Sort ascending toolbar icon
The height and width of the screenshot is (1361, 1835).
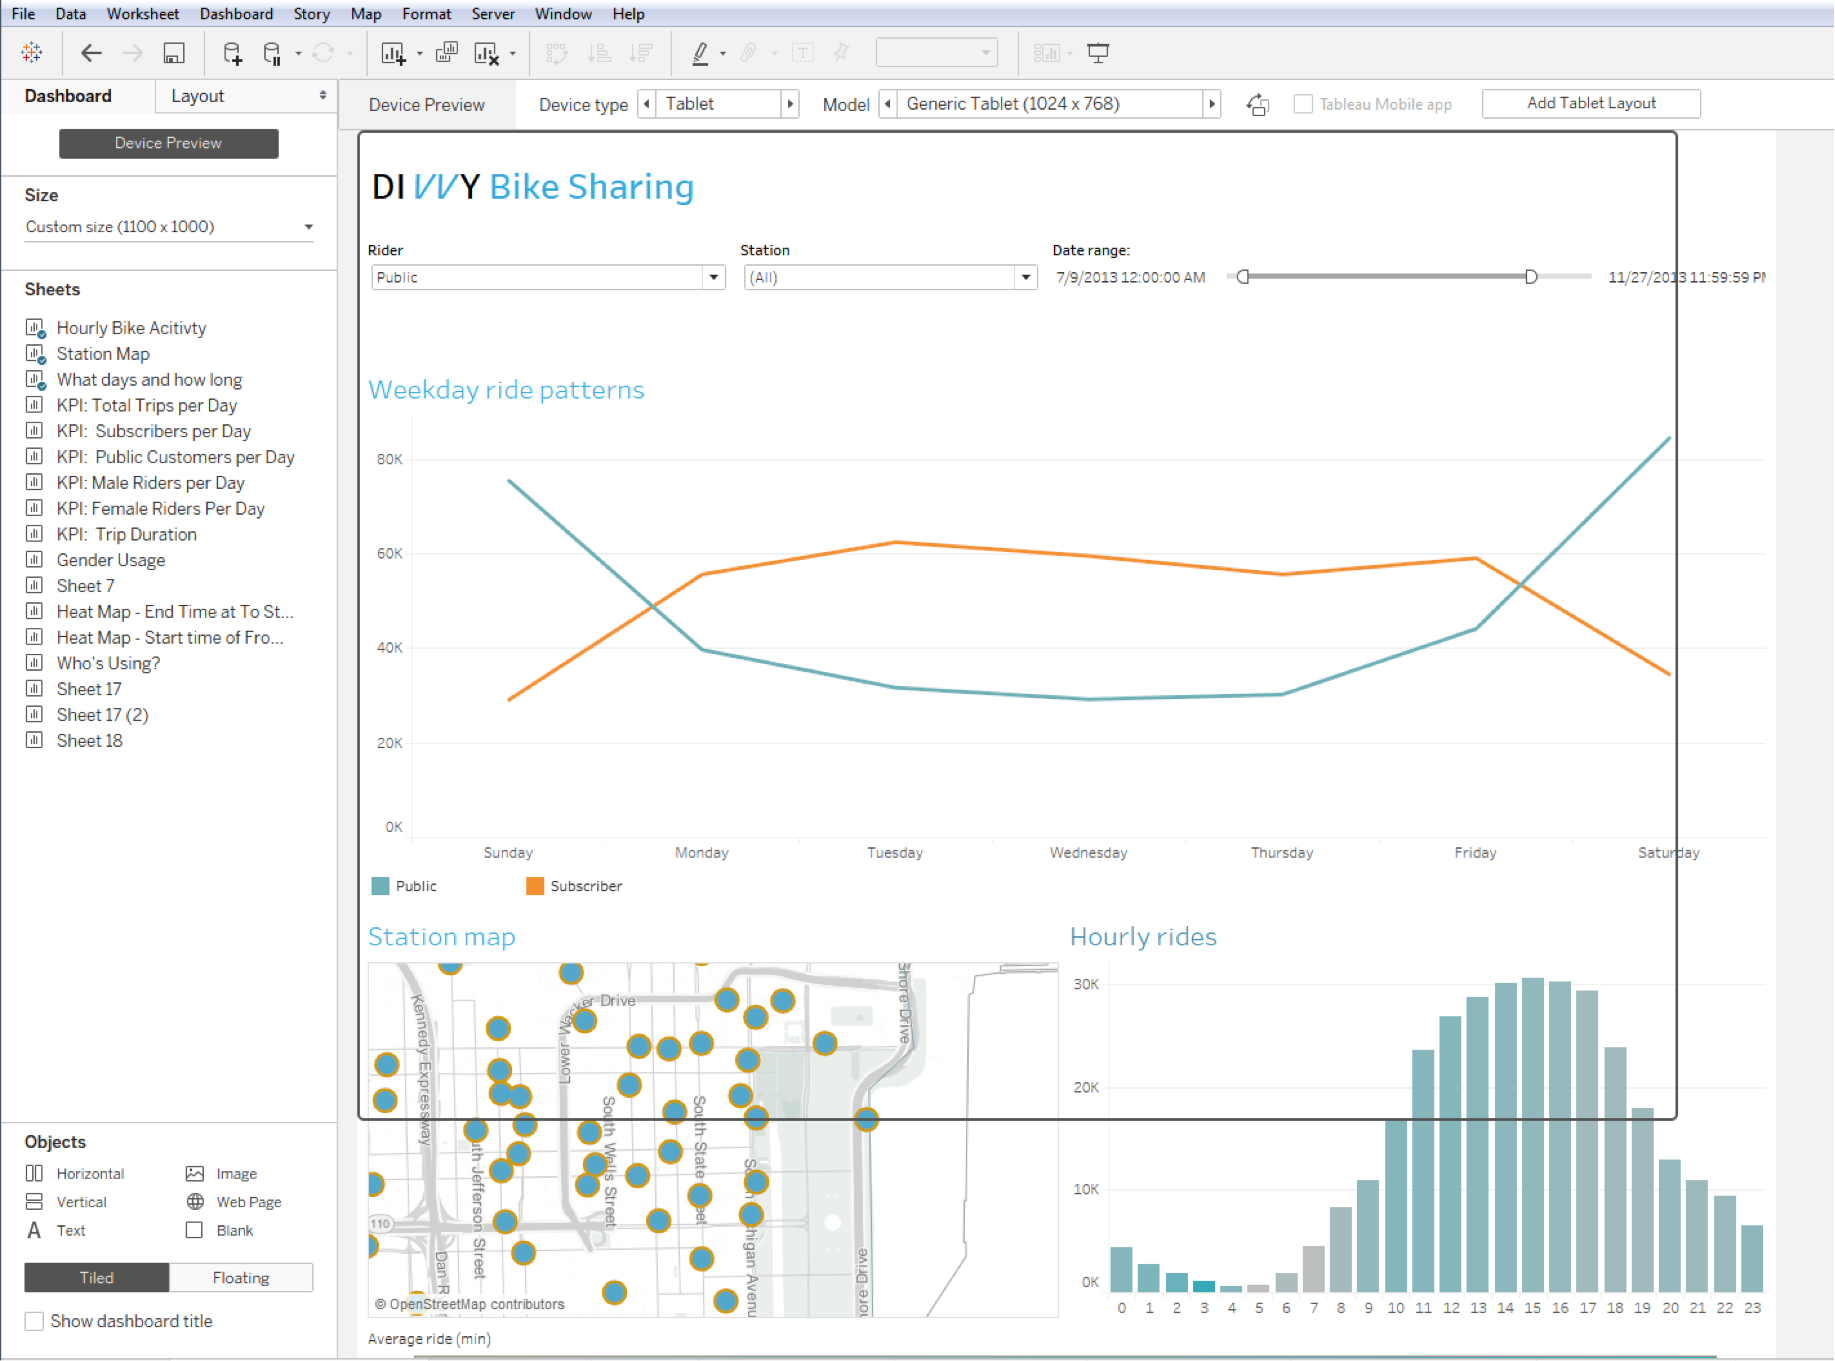pyautogui.click(x=599, y=53)
